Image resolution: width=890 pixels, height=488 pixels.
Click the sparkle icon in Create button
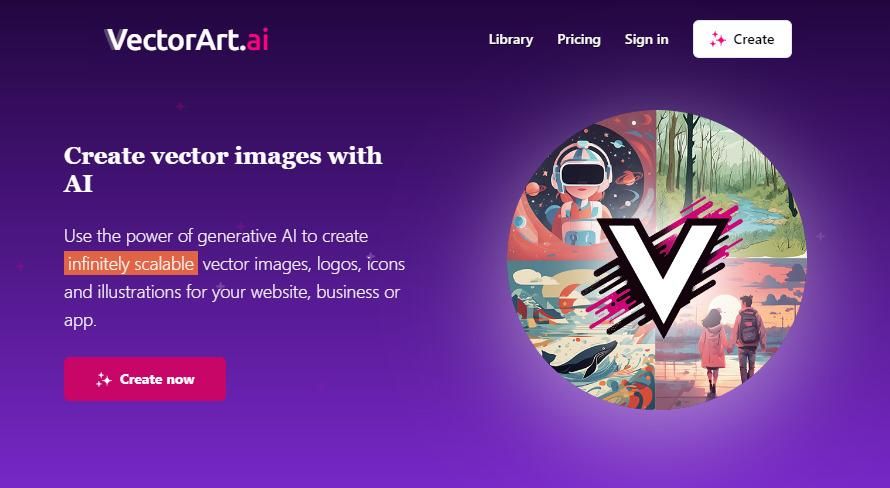point(717,39)
